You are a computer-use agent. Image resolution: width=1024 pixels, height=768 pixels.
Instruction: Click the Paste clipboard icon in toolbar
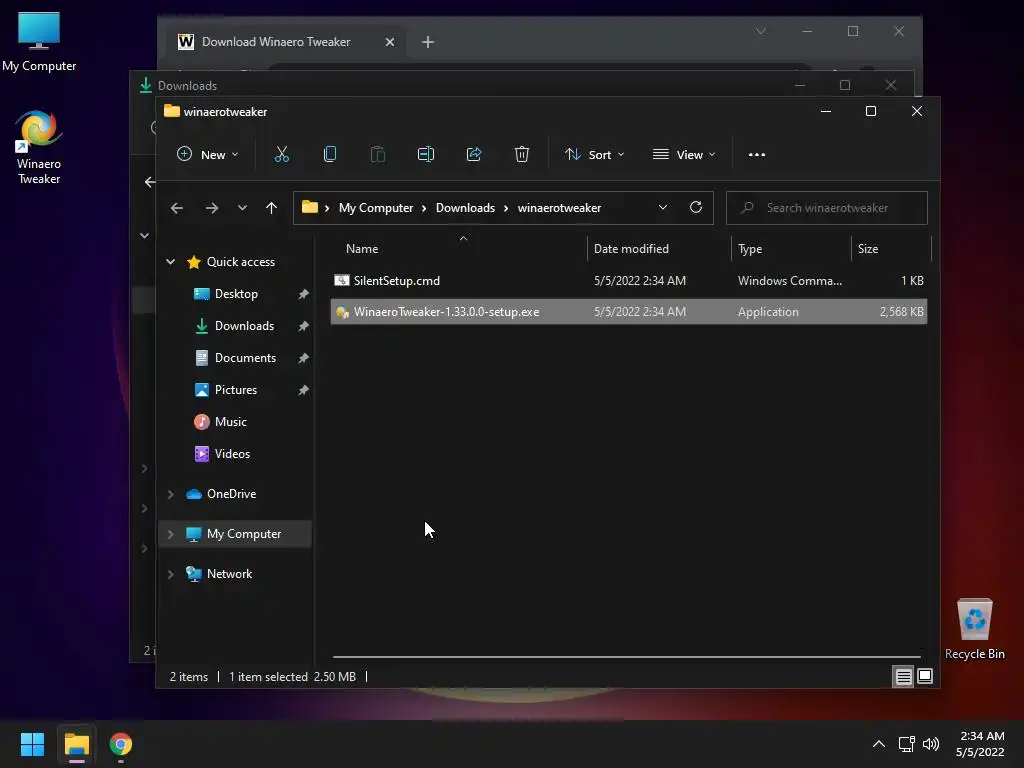tap(377, 154)
